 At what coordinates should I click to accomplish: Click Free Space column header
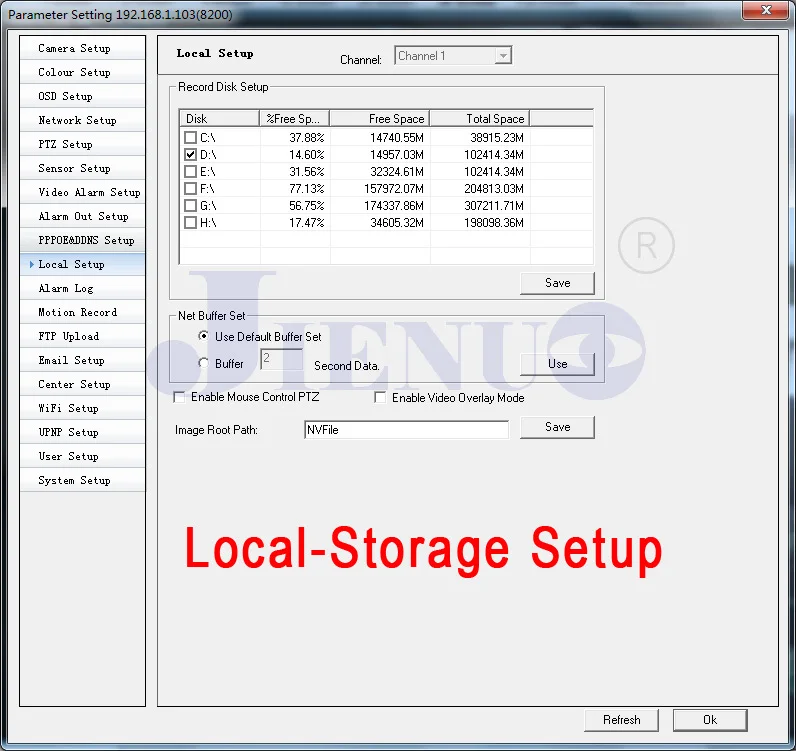pos(380,118)
